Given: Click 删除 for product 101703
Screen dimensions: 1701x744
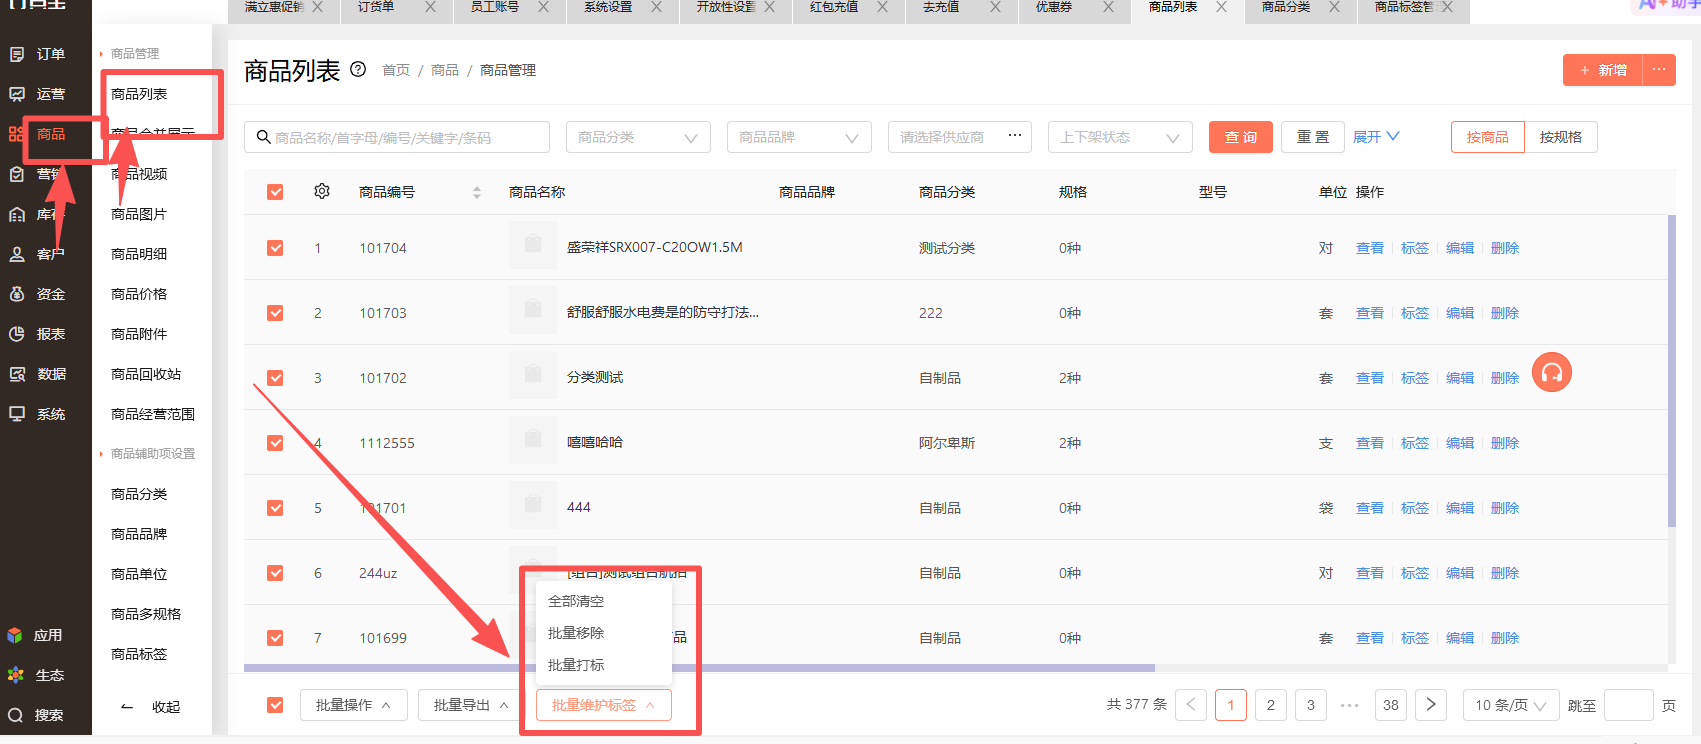Looking at the screenshot, I should click(x=1505, y=313).
